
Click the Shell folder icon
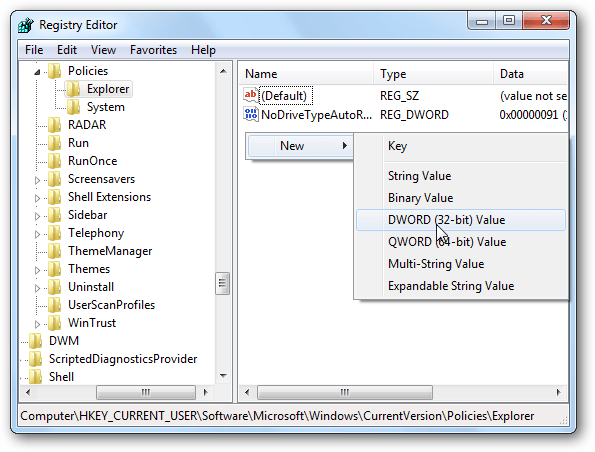click(x=35, y=377)
